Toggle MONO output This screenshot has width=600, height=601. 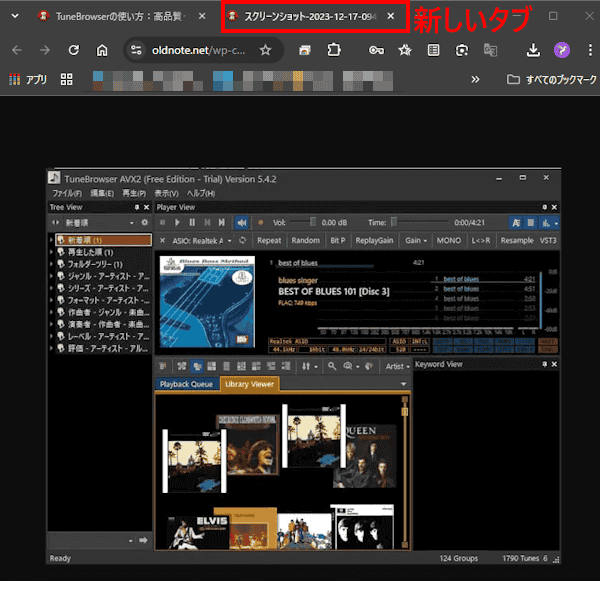point(449,241)
